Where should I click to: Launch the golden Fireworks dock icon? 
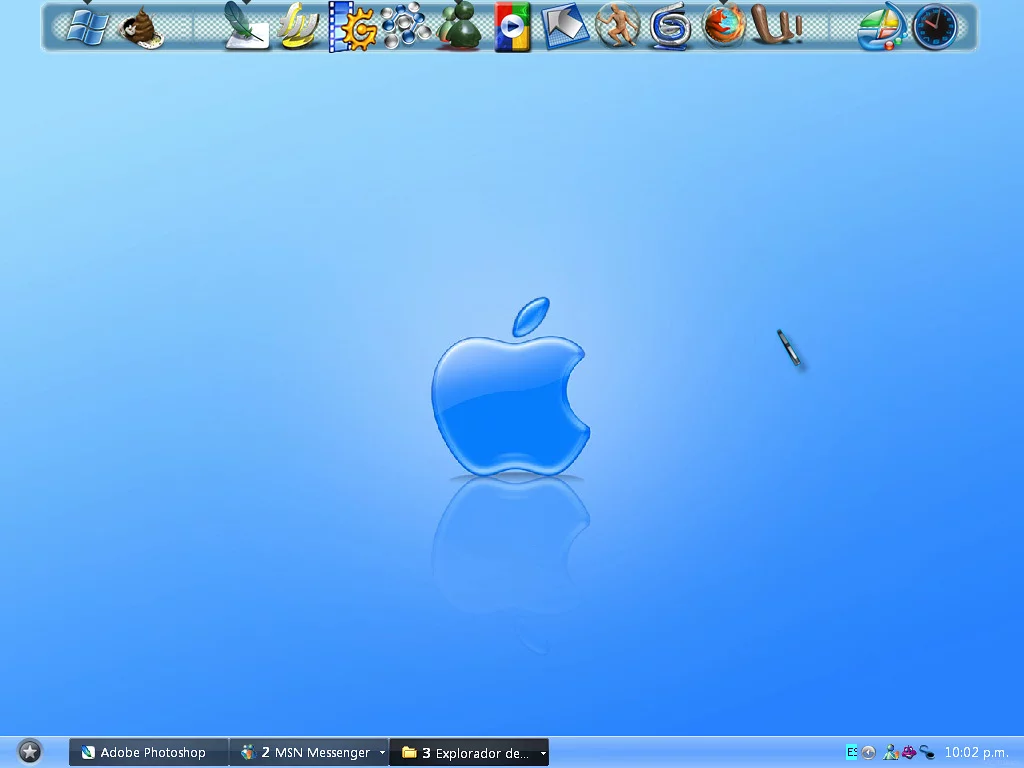point(298,27)
